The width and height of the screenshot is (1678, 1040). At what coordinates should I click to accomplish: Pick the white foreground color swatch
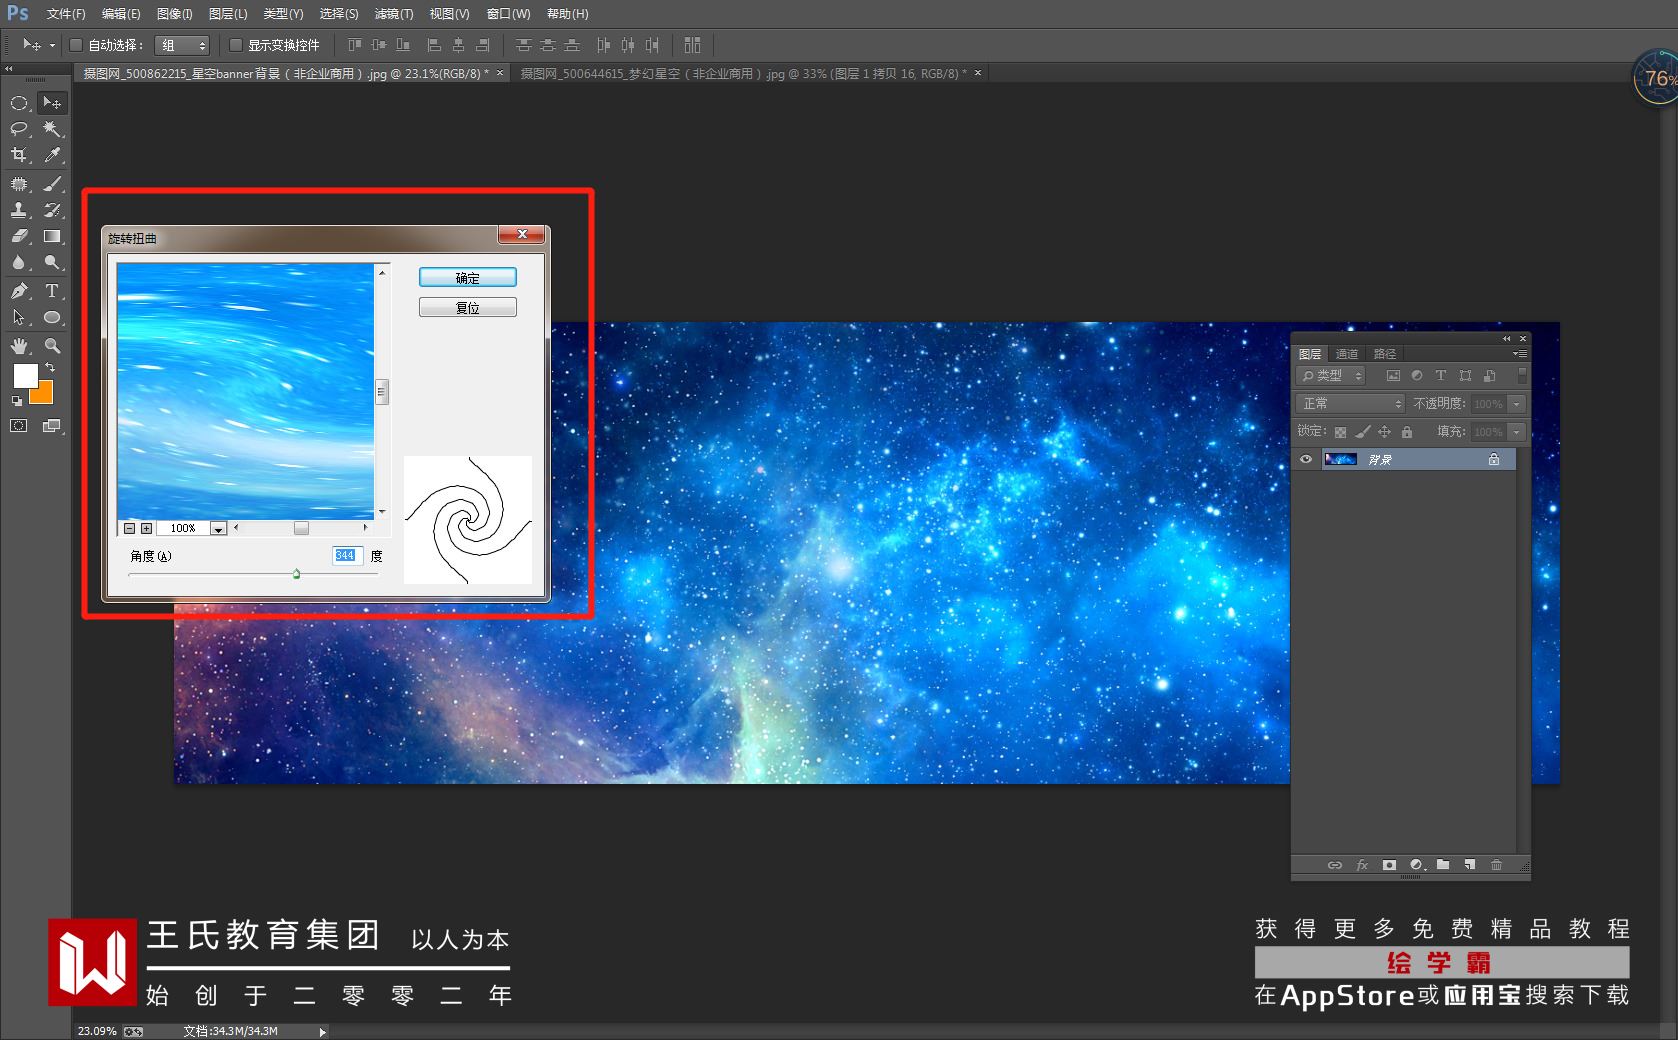[x=25, y=375]
